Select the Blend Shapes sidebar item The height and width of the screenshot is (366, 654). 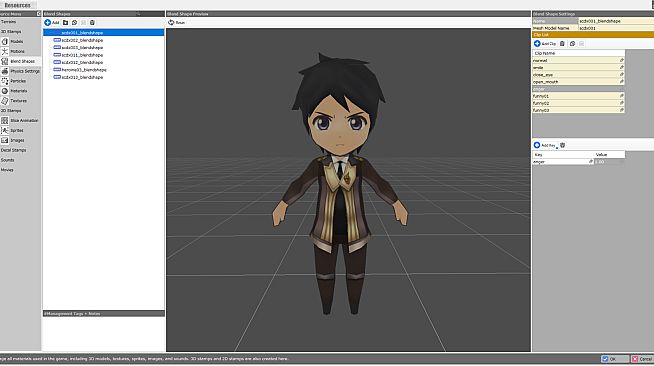[x=20, y=61]
